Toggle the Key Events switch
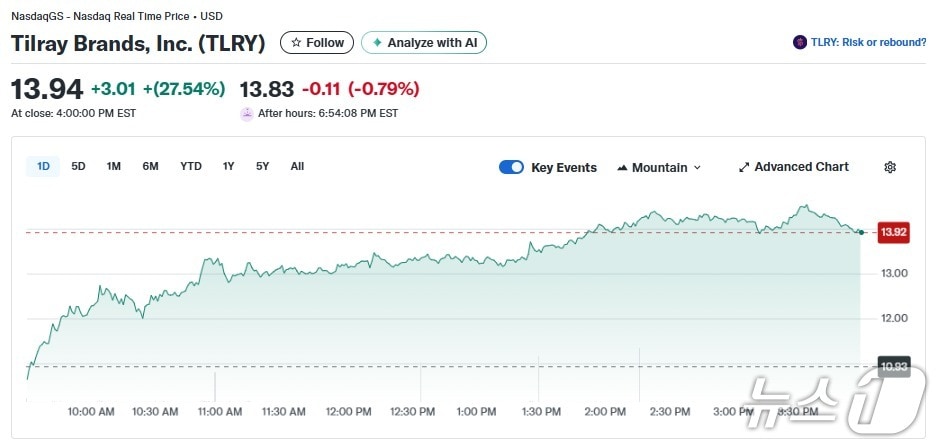The width and height of the screenshot is (940, 448). (511, 167)
